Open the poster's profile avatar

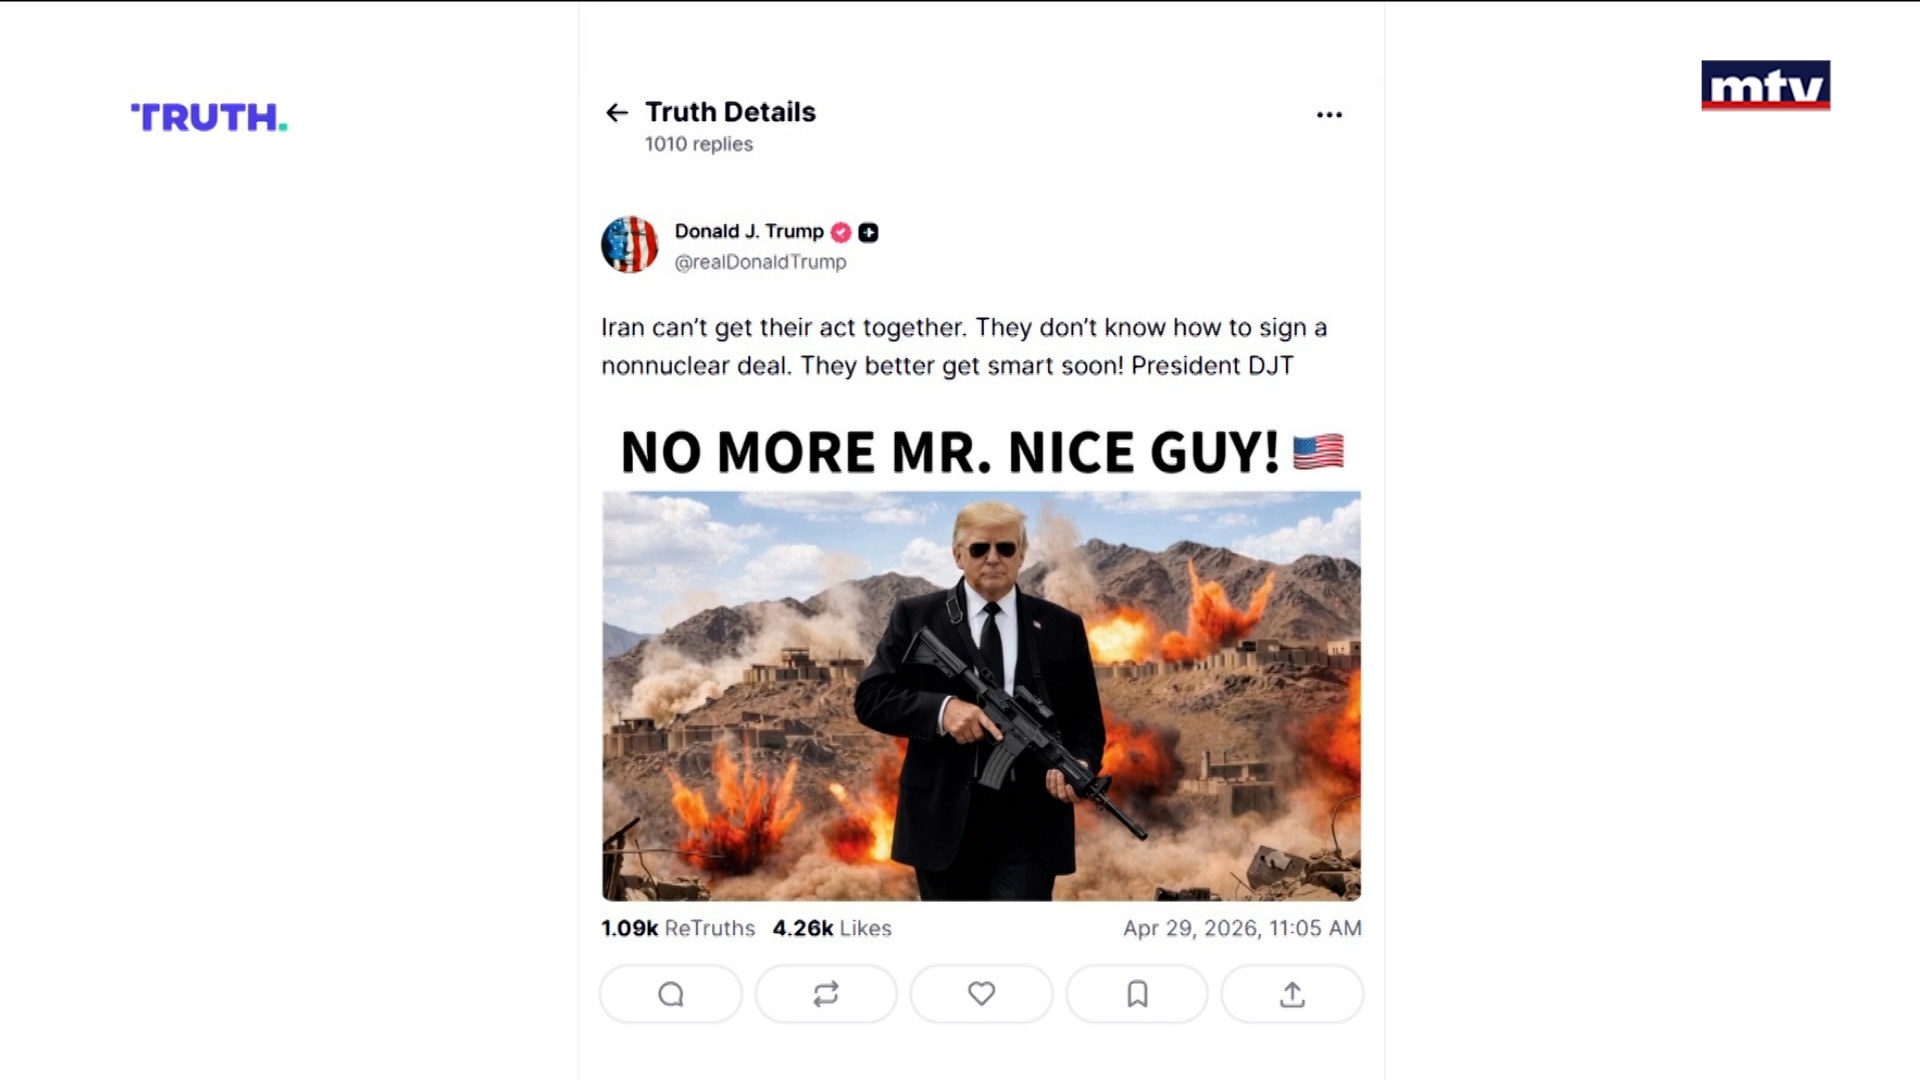[629, 245]
